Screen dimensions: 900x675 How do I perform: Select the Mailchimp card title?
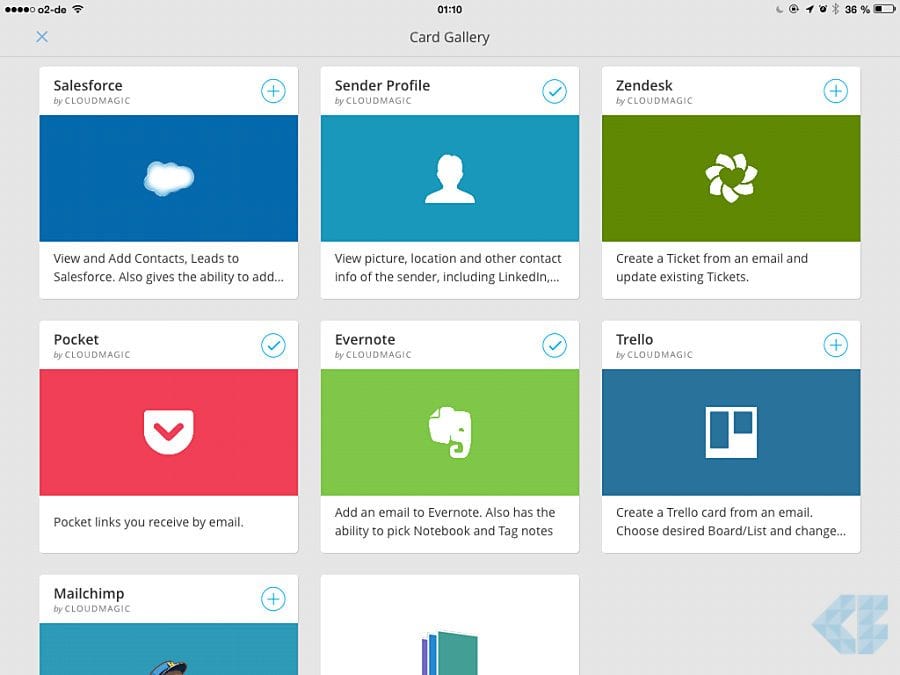point(89,593)
